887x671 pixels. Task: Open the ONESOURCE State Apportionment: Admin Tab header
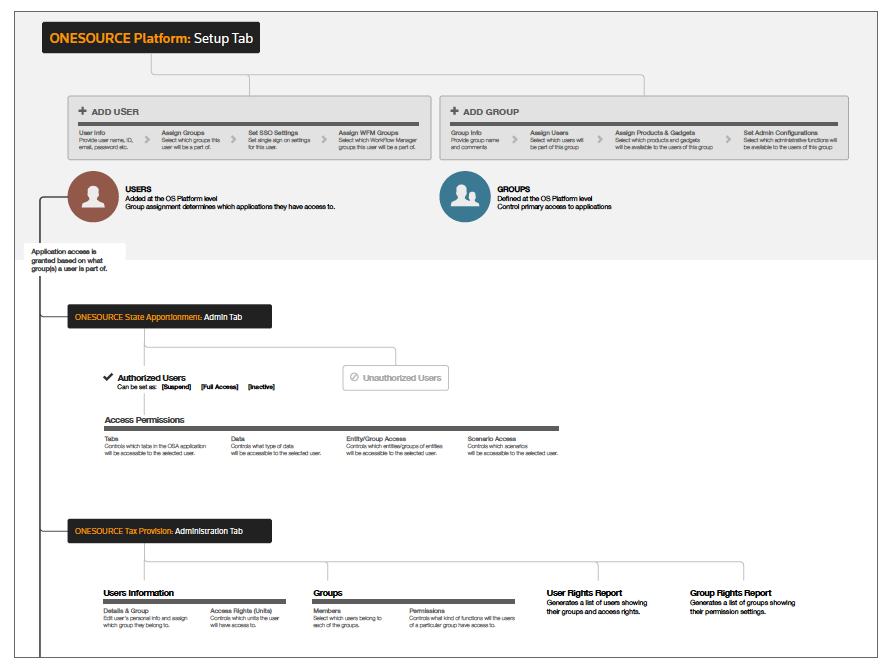coord(170,317)
